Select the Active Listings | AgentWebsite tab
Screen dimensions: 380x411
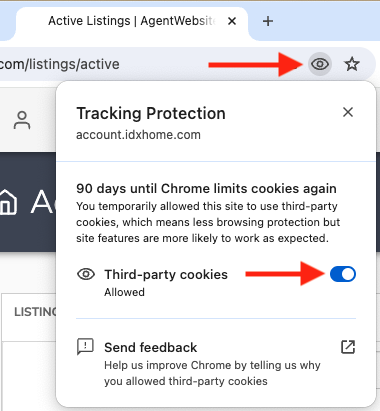coord(132,21)
